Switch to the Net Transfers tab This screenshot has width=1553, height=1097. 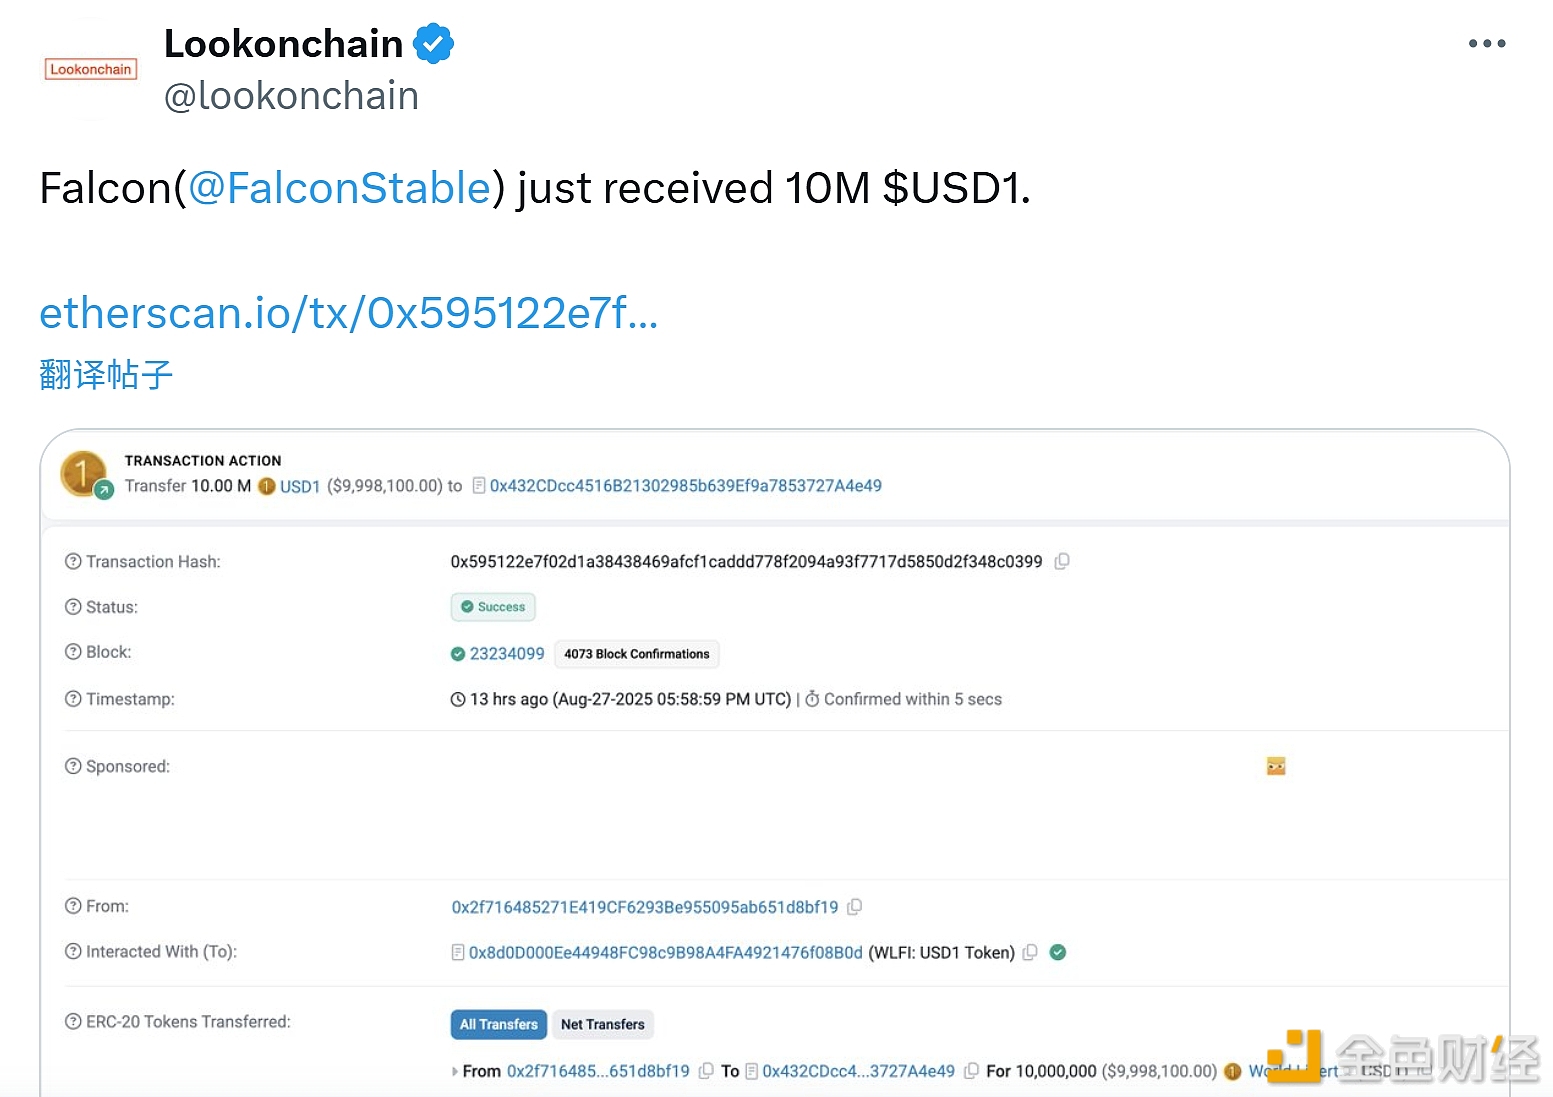pyautogui.click(x=602, y=1024)
